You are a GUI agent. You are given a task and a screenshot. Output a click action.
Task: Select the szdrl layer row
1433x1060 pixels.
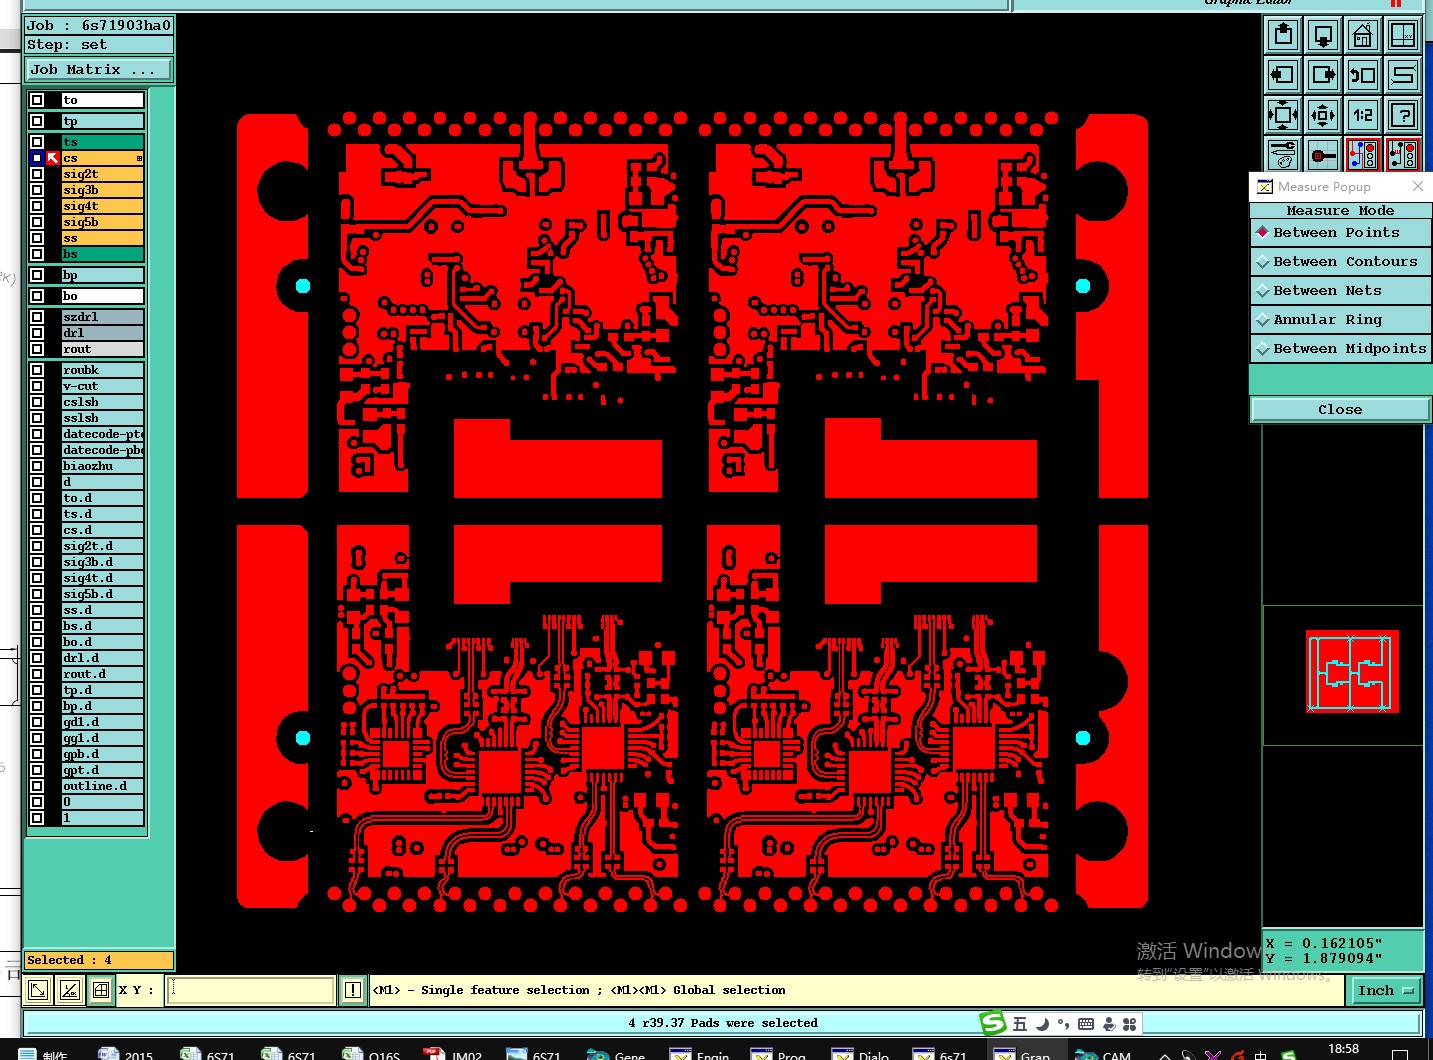(102, 317)
